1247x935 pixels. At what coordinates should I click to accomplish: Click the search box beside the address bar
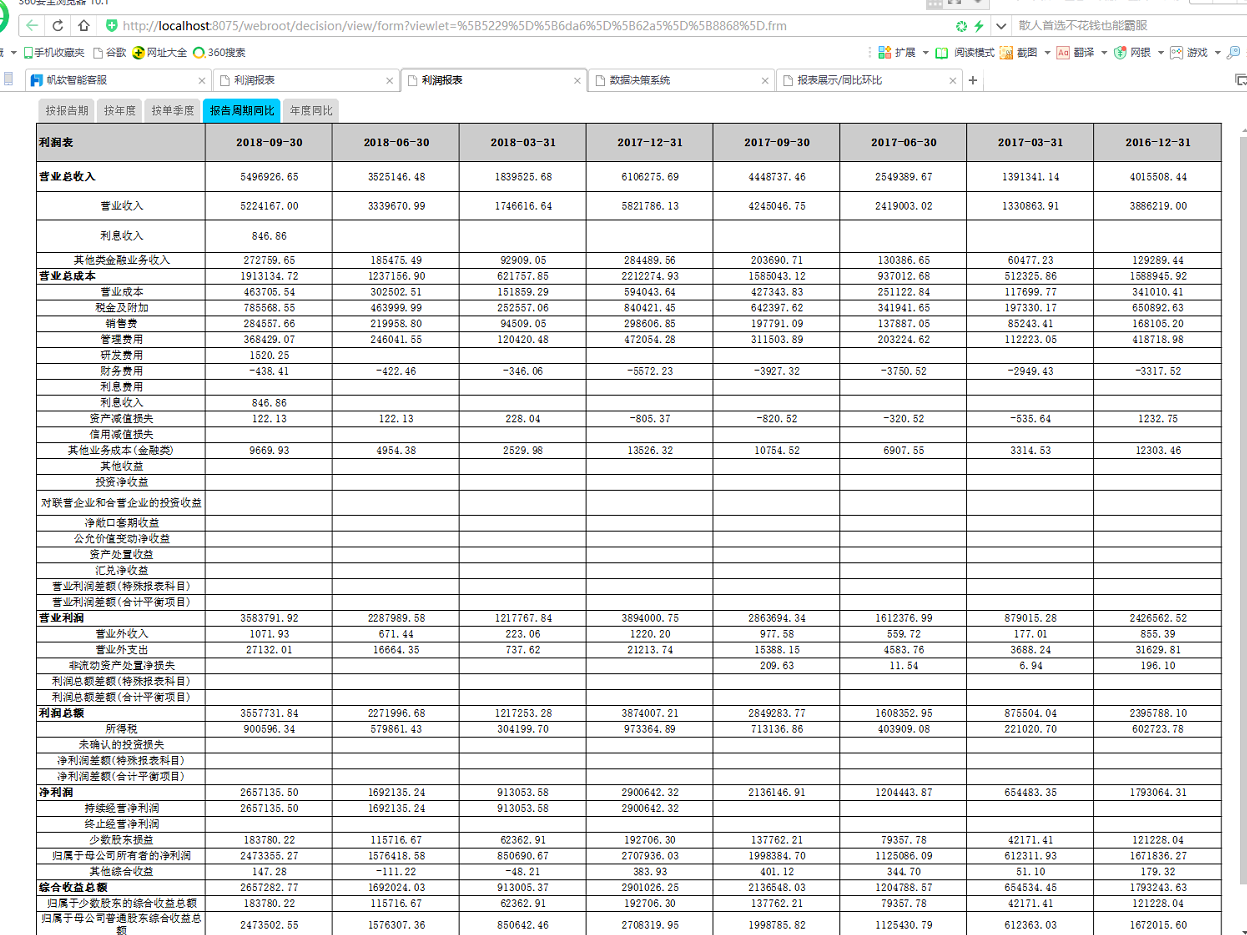(1128, 25)
